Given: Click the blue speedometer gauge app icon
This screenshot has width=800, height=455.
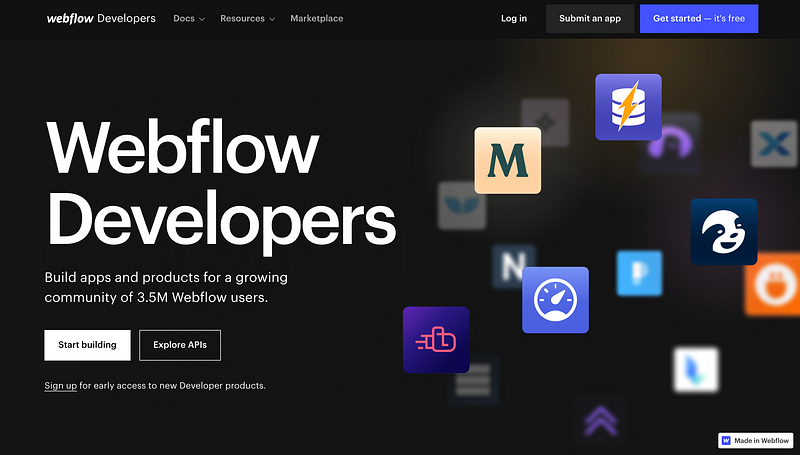Looking at the screenshot, I should tap(555, 300).
